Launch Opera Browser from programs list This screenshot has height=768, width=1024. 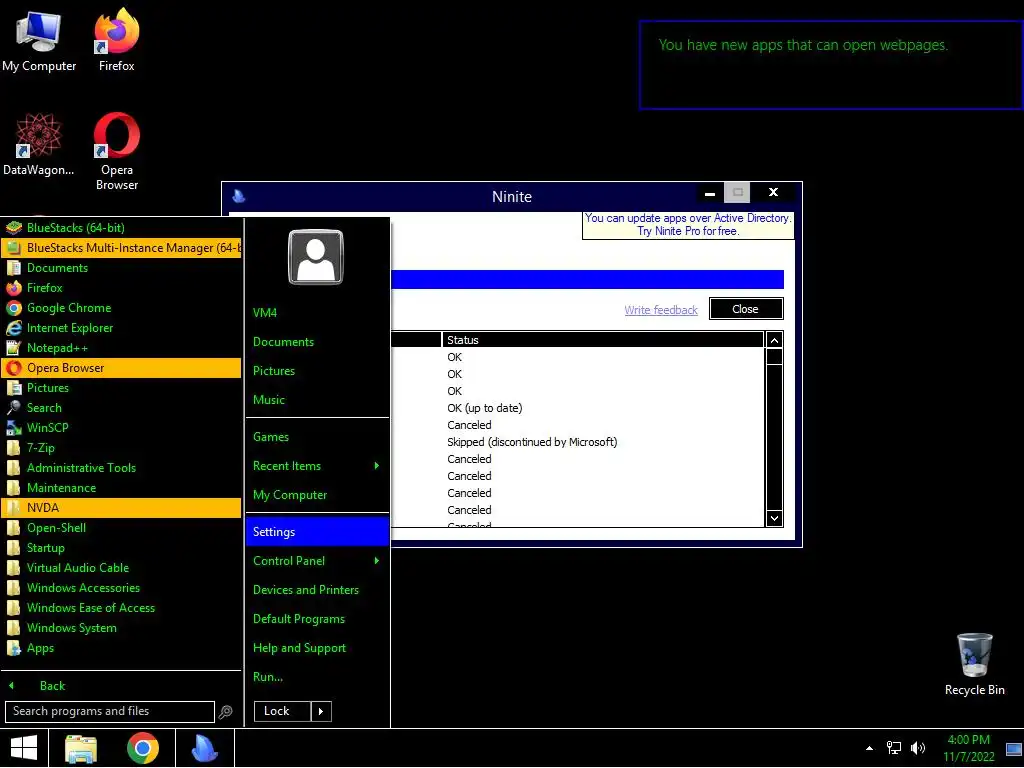(x=121, y=368)
